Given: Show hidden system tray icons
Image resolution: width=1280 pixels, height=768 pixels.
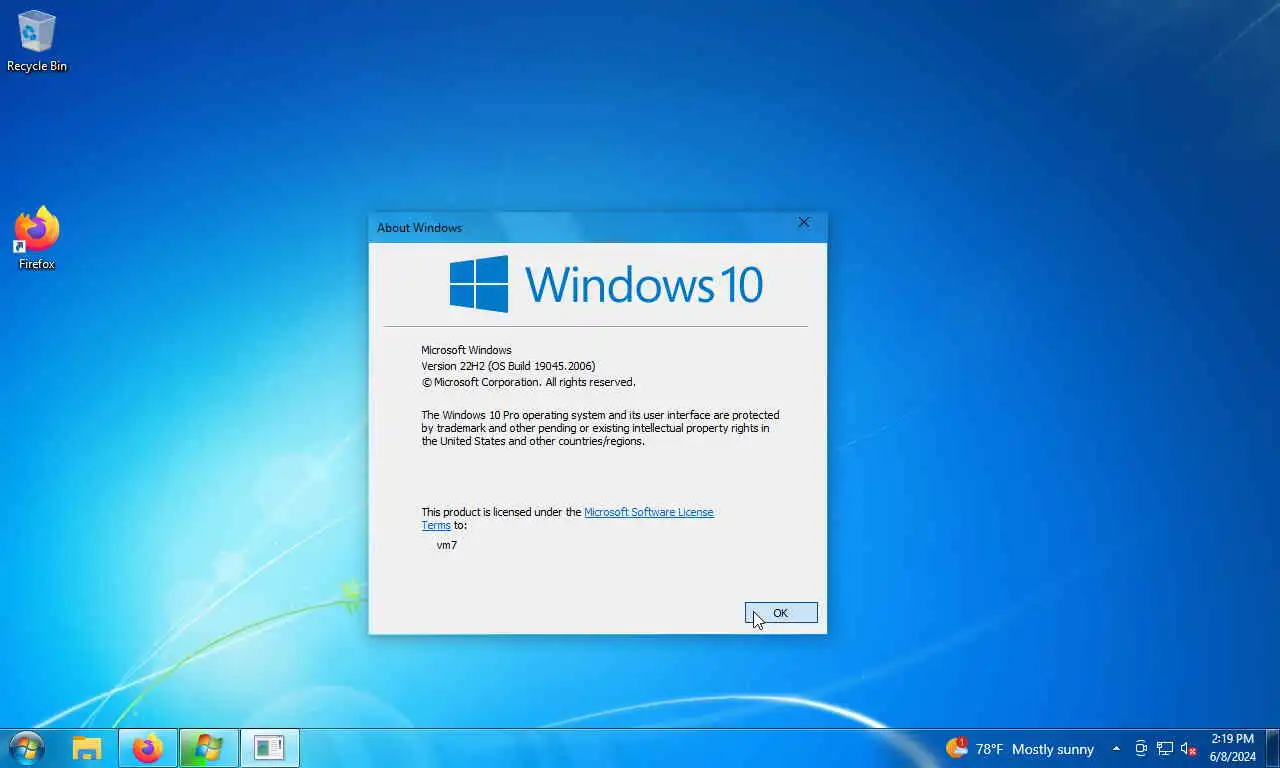Looking at the screenshot, I should tap(1116, 749).
